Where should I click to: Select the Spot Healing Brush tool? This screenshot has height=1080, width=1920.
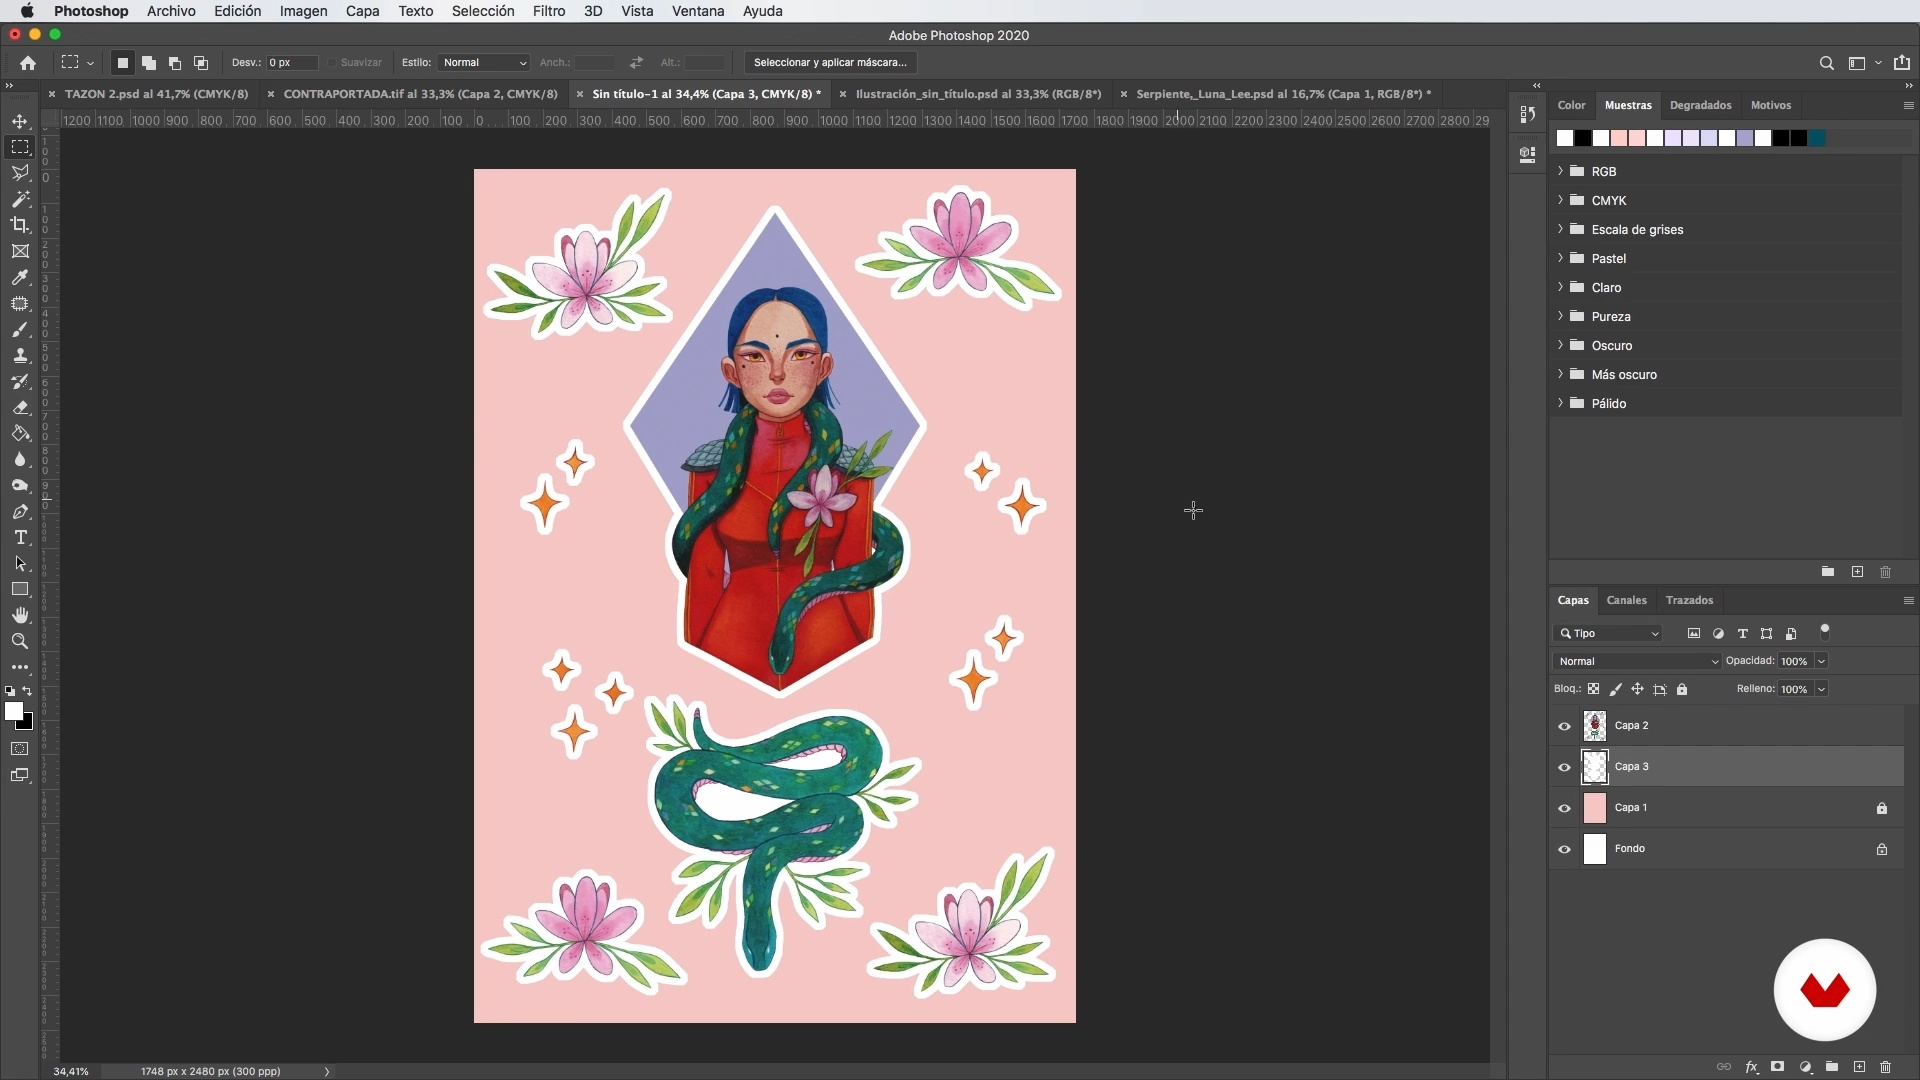(20, 303)
